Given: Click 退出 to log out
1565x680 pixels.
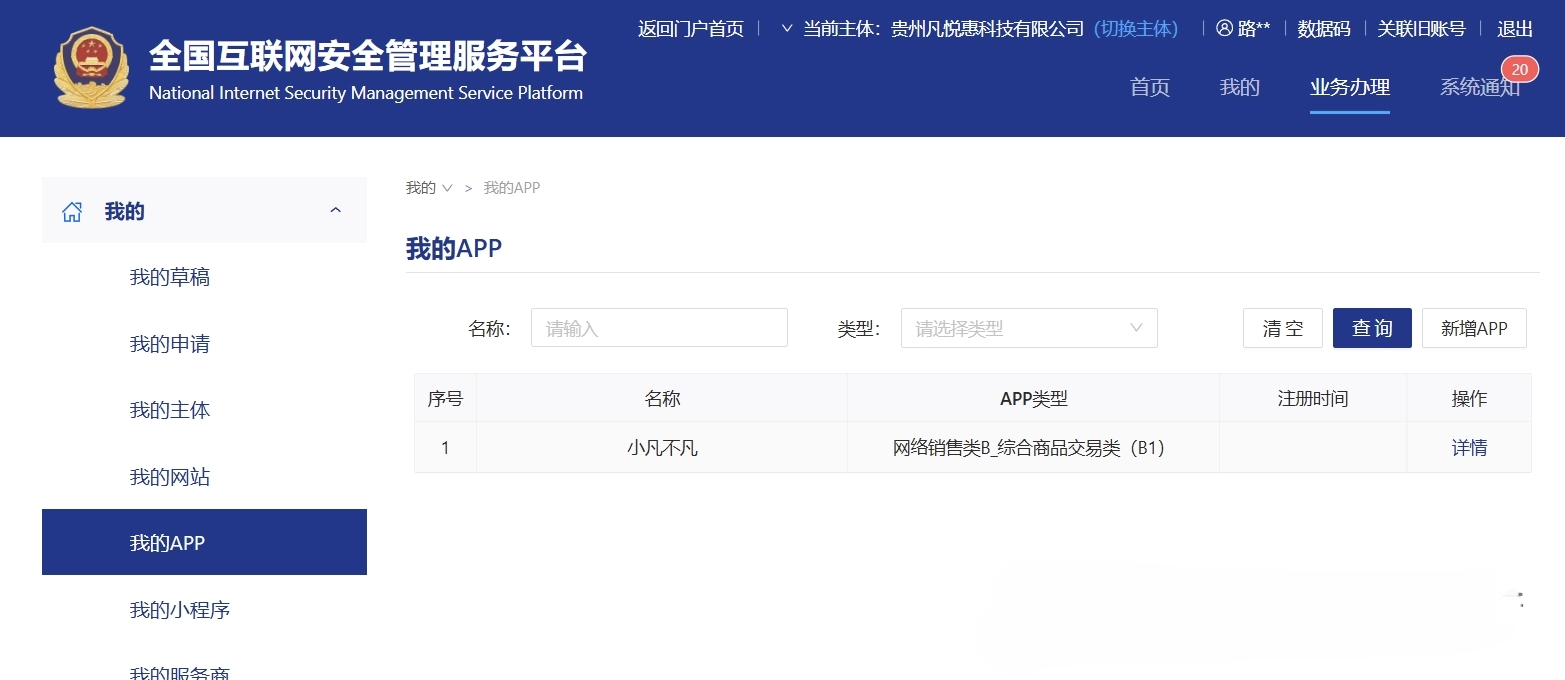Looking at the screenshot, I should click(1514, 29).
